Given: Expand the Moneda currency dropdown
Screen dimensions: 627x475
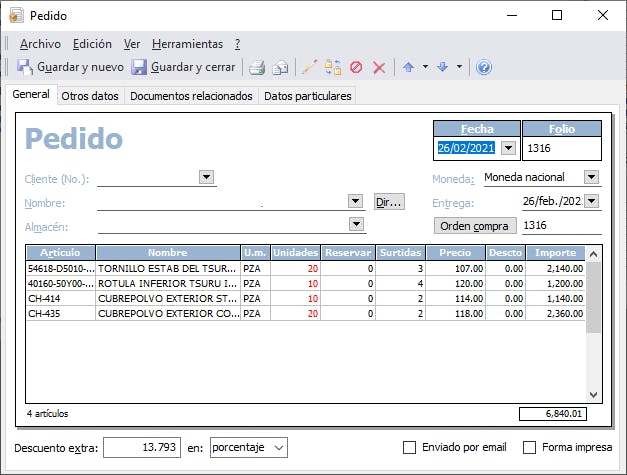Looking at the screenshot, I should pos(590,177).
